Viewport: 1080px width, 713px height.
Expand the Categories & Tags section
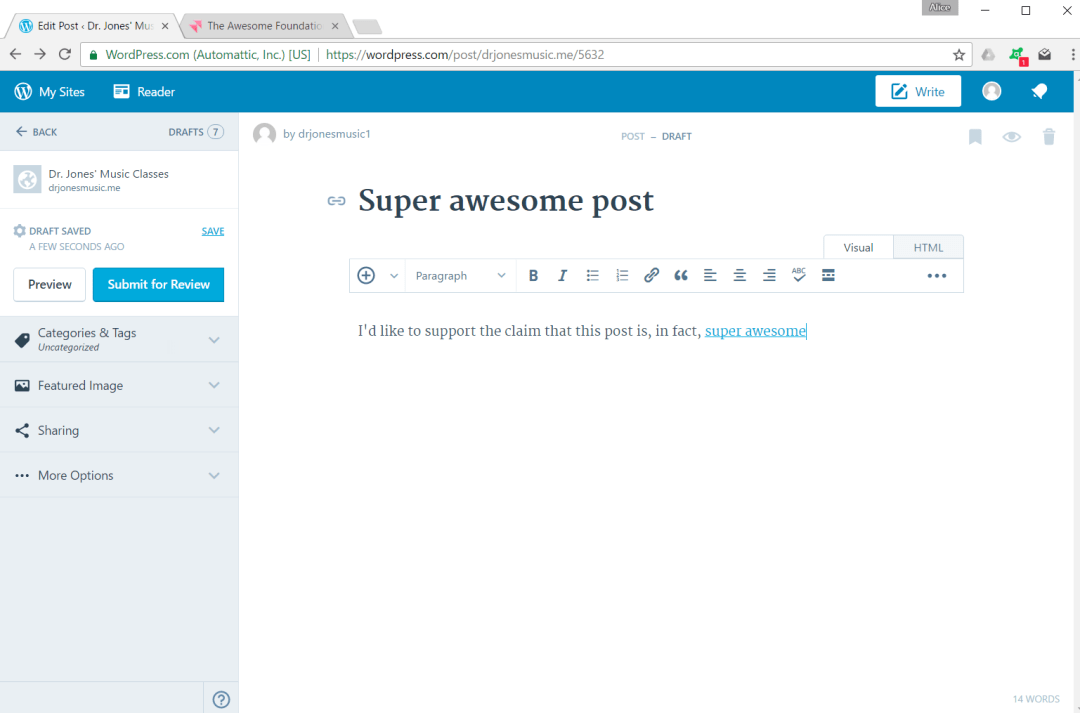point(119,339)
